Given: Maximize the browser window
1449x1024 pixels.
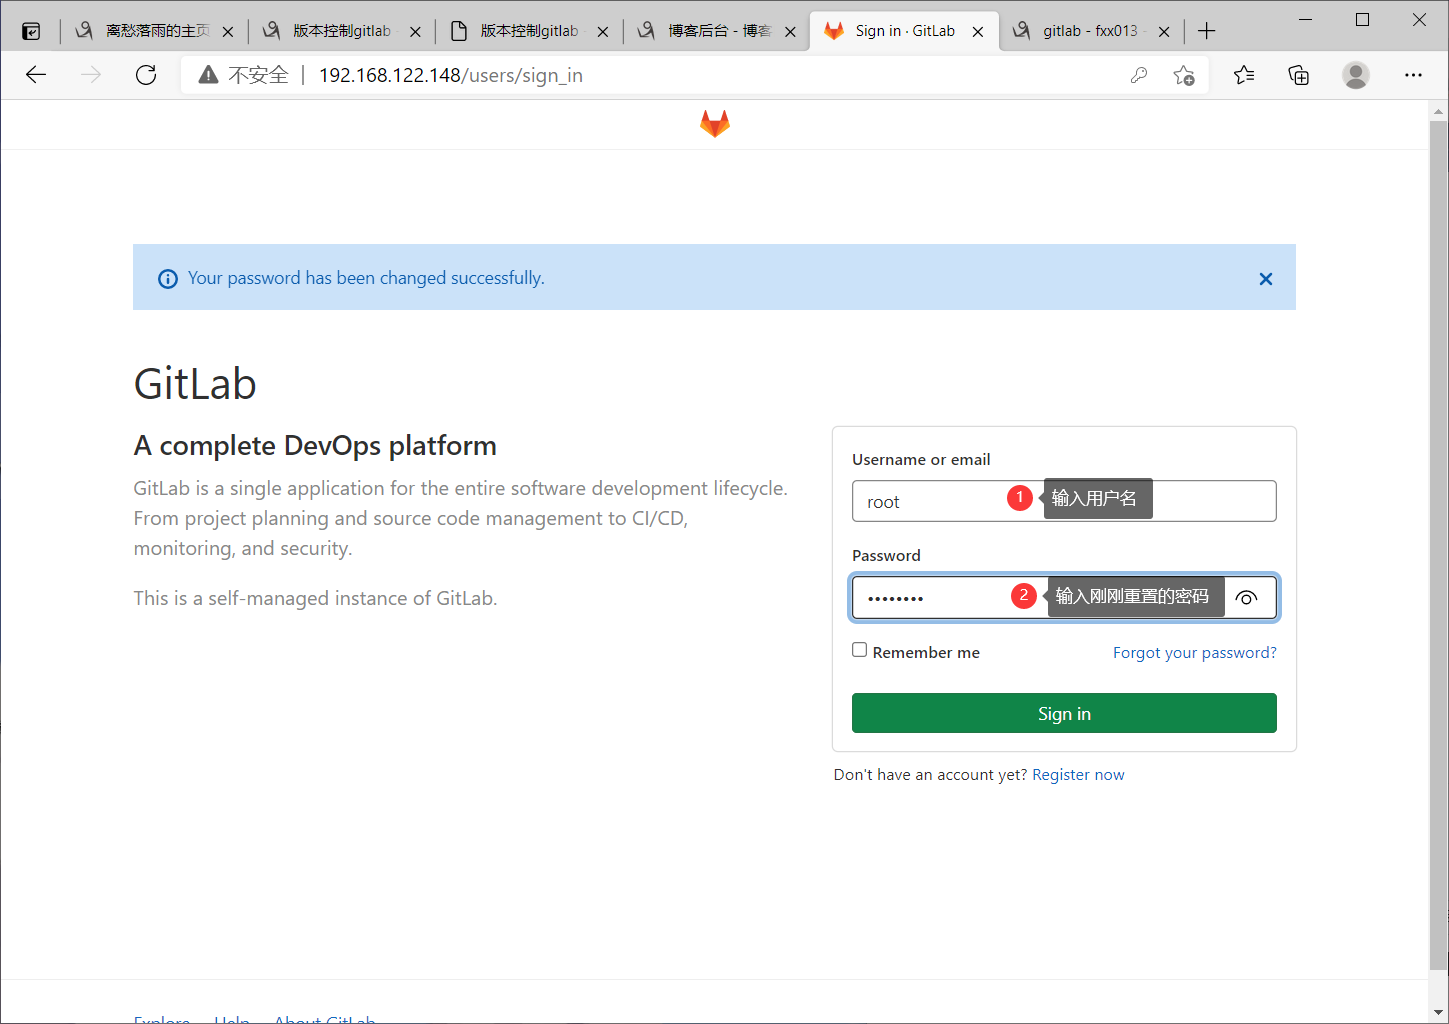Looking at the screenshot, I should tap(1362, 20).
